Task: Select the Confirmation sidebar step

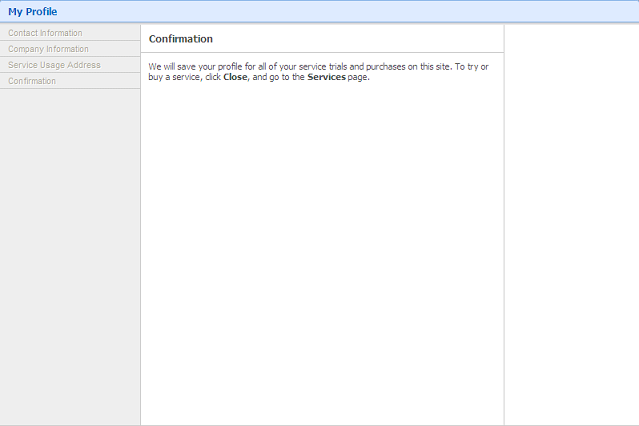Action: [x=70, y=81]
